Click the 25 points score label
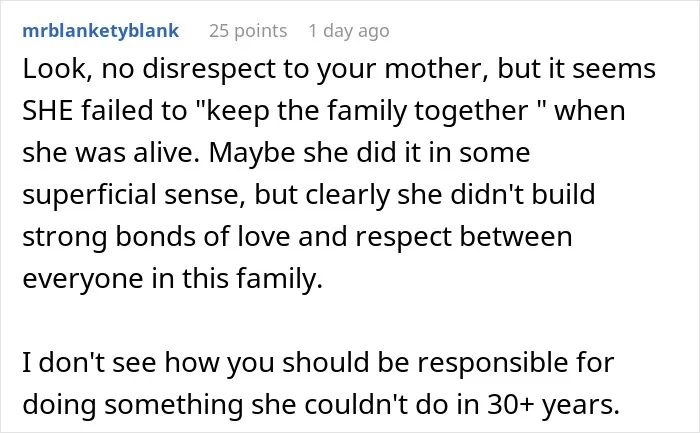700x433 pixels. pyautogui.click(x=248, y=31)
